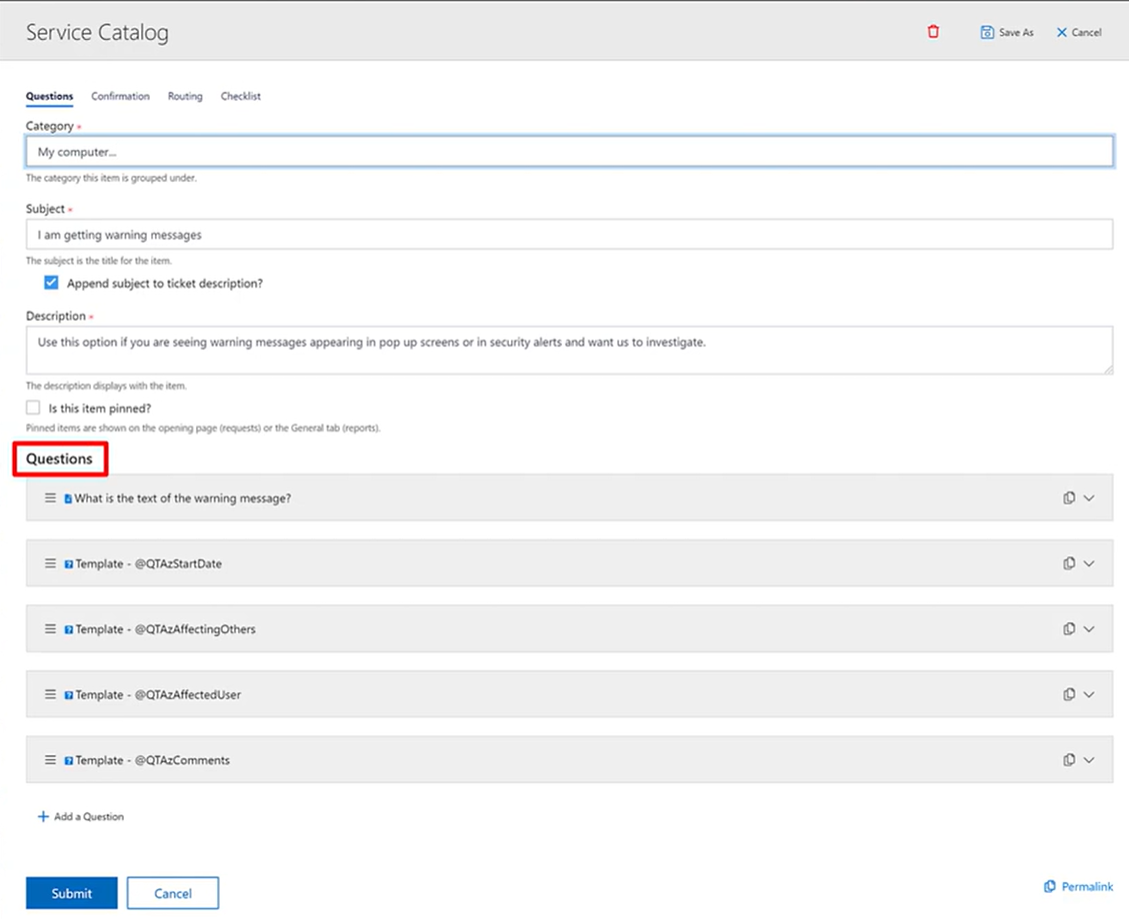
Task: Click the plus icon for Add a Question
Action: [x=43, y=816]
